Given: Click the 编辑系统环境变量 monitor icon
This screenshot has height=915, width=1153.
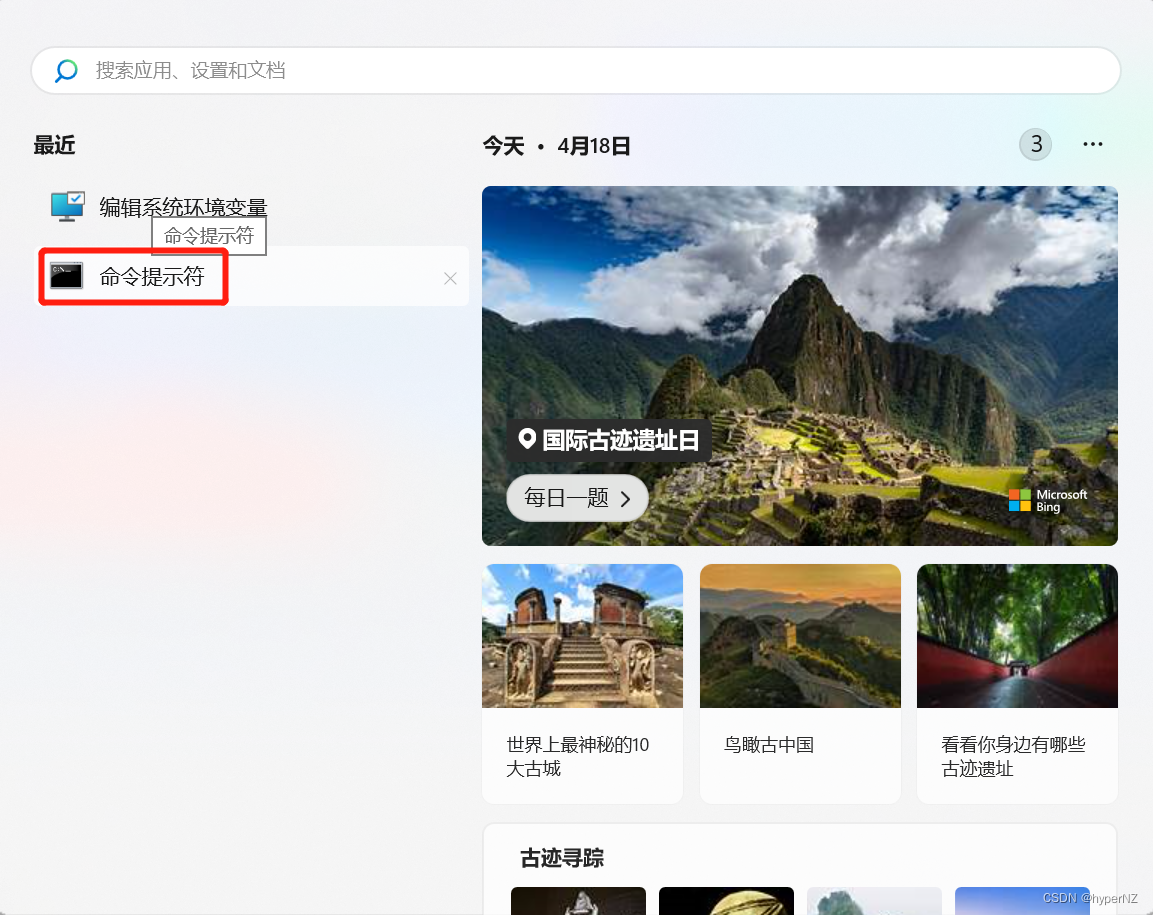Looking at the screenshot, I should pyautogui.click(x=68, y=207).
